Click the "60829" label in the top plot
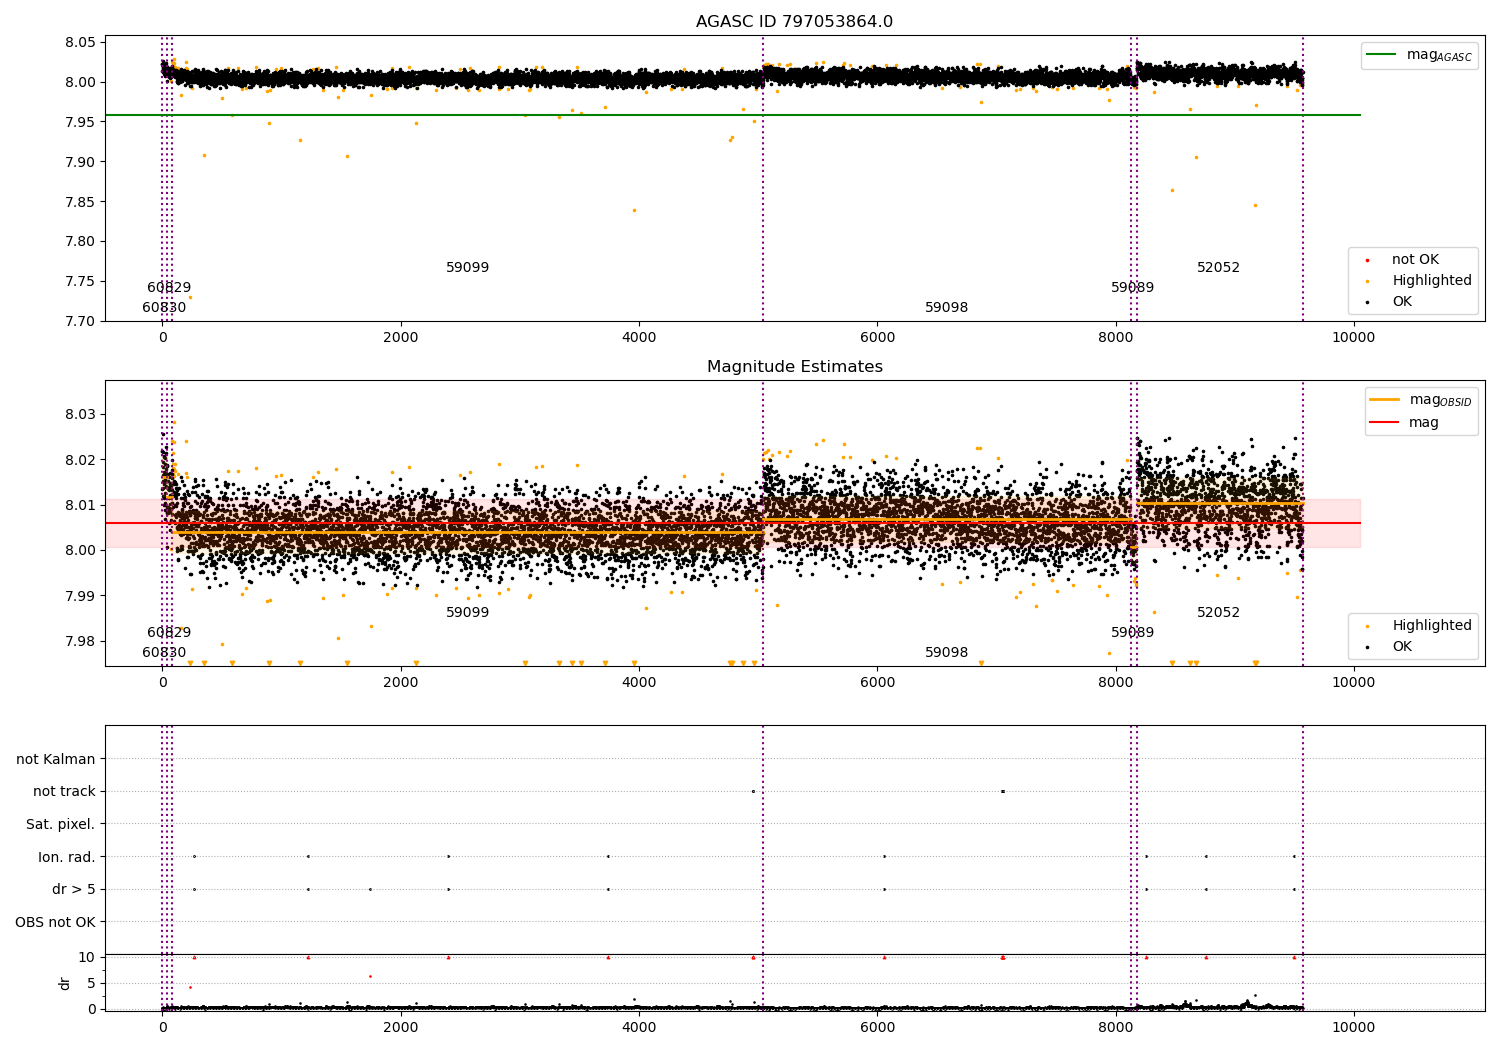This screenshot has height=1050, width=1500. click(169, 288)
